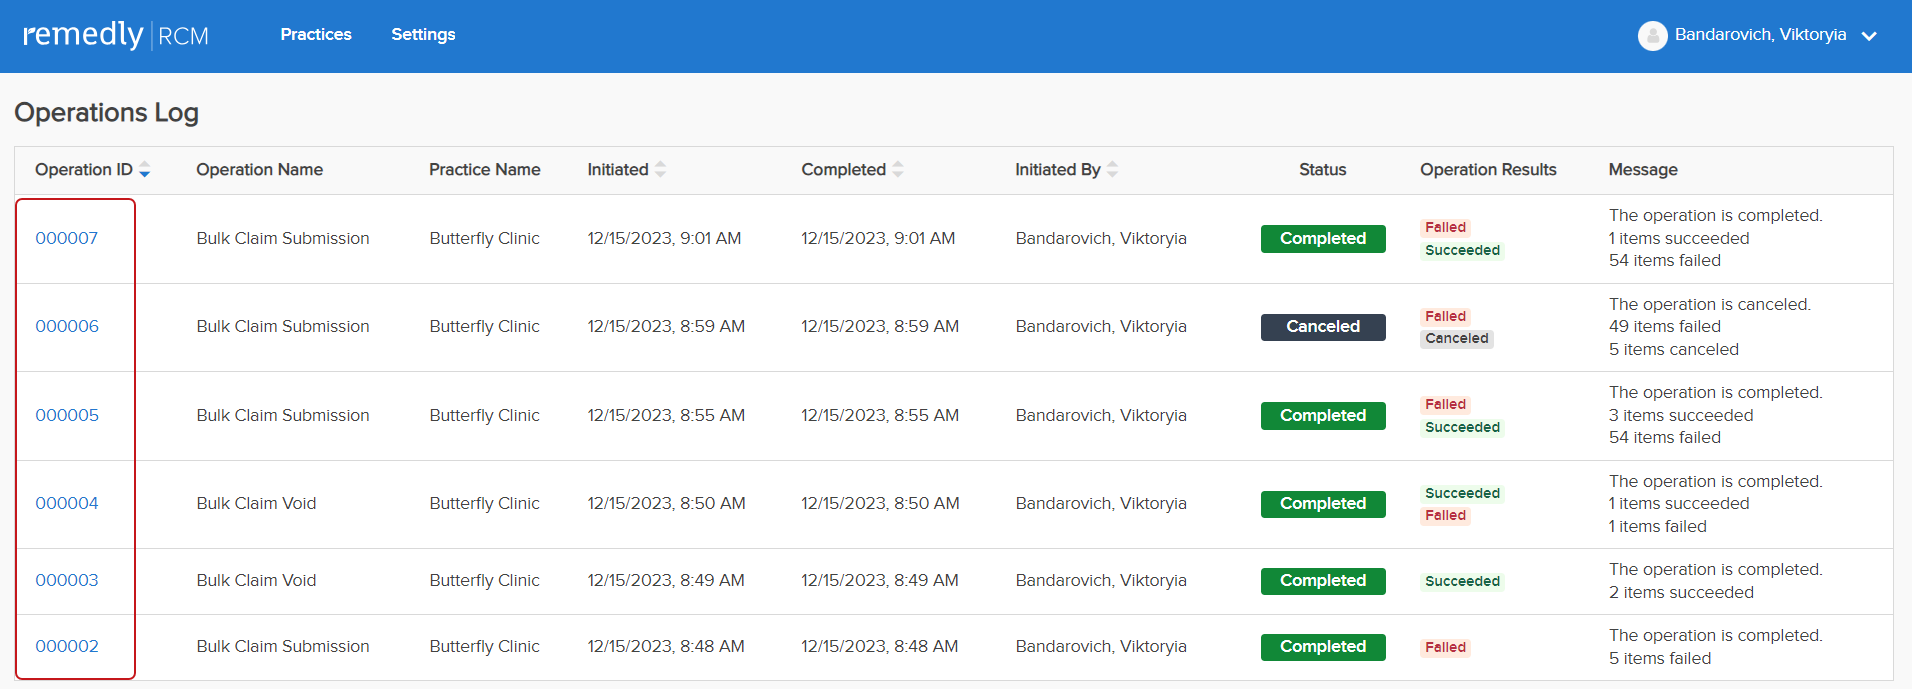This screenshot has height=689, width=1912.
Task: Click message '3 items succeeded'
Action: tap(1681, 415)
